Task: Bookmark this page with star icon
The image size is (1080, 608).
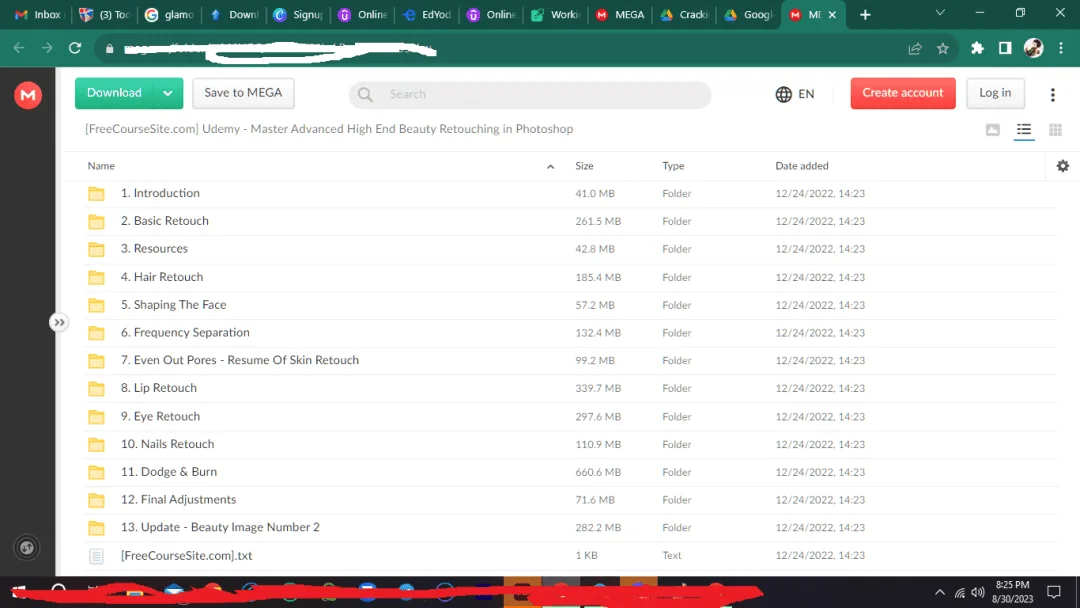Action: tap(942, 48)
